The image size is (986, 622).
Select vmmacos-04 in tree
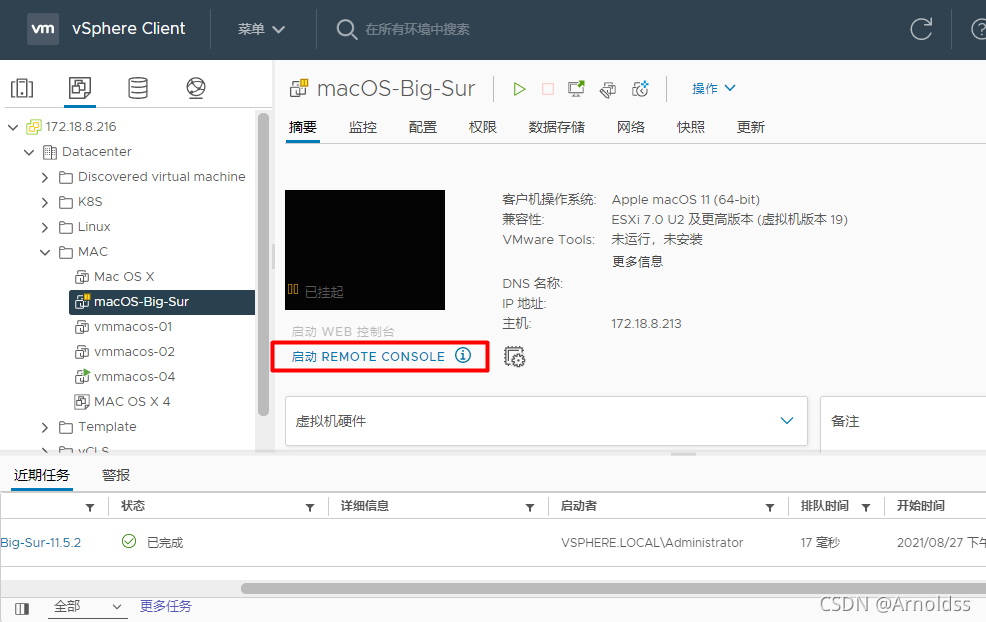click(x=134, y=377)
